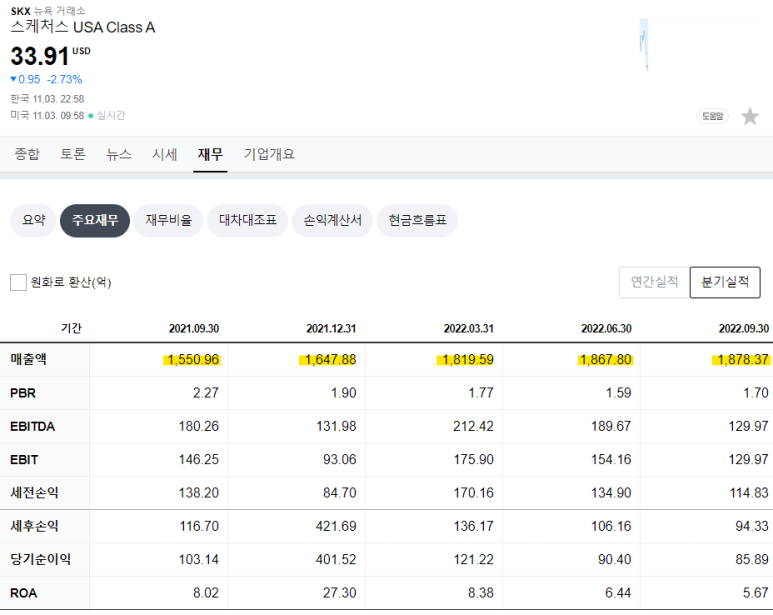Enable the 원화로 환산(억) checkbox
Viewport: 773px width, 615px height.
click(x=18, y=282)
